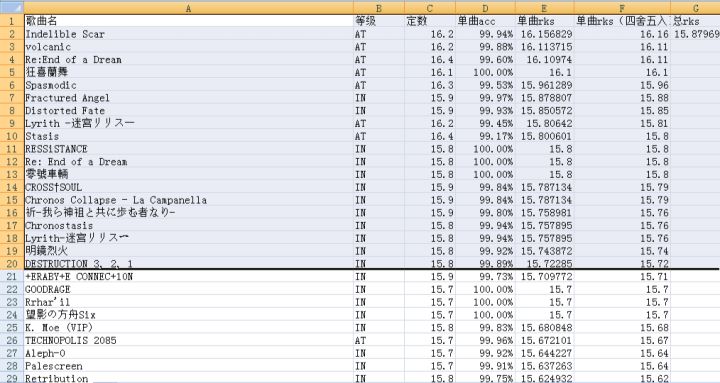Click the 单曲rks（四舍五入 header cell
The width and height of the screenshot is (720, 383).
pyautogui.click(x=622, y=21)
